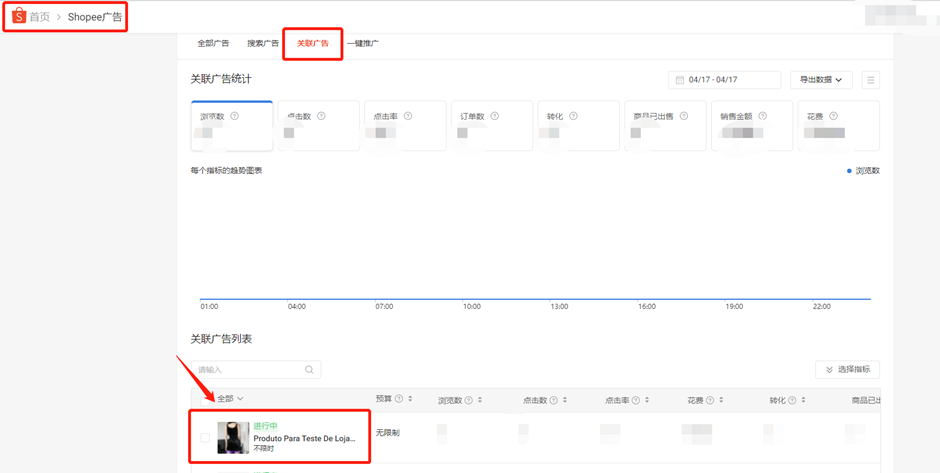The image size is (940, 473).
Task: Select the 花费 metric card
Action: (839, 125)
